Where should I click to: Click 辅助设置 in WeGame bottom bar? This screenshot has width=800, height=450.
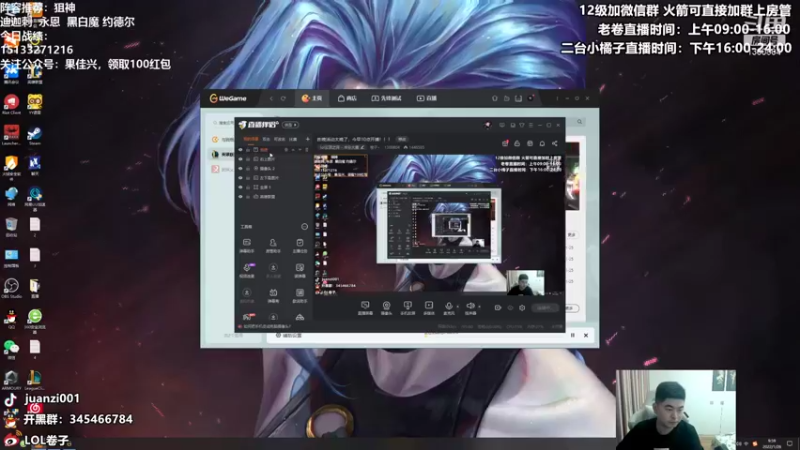pyautogui.click(x=289, y=335)
